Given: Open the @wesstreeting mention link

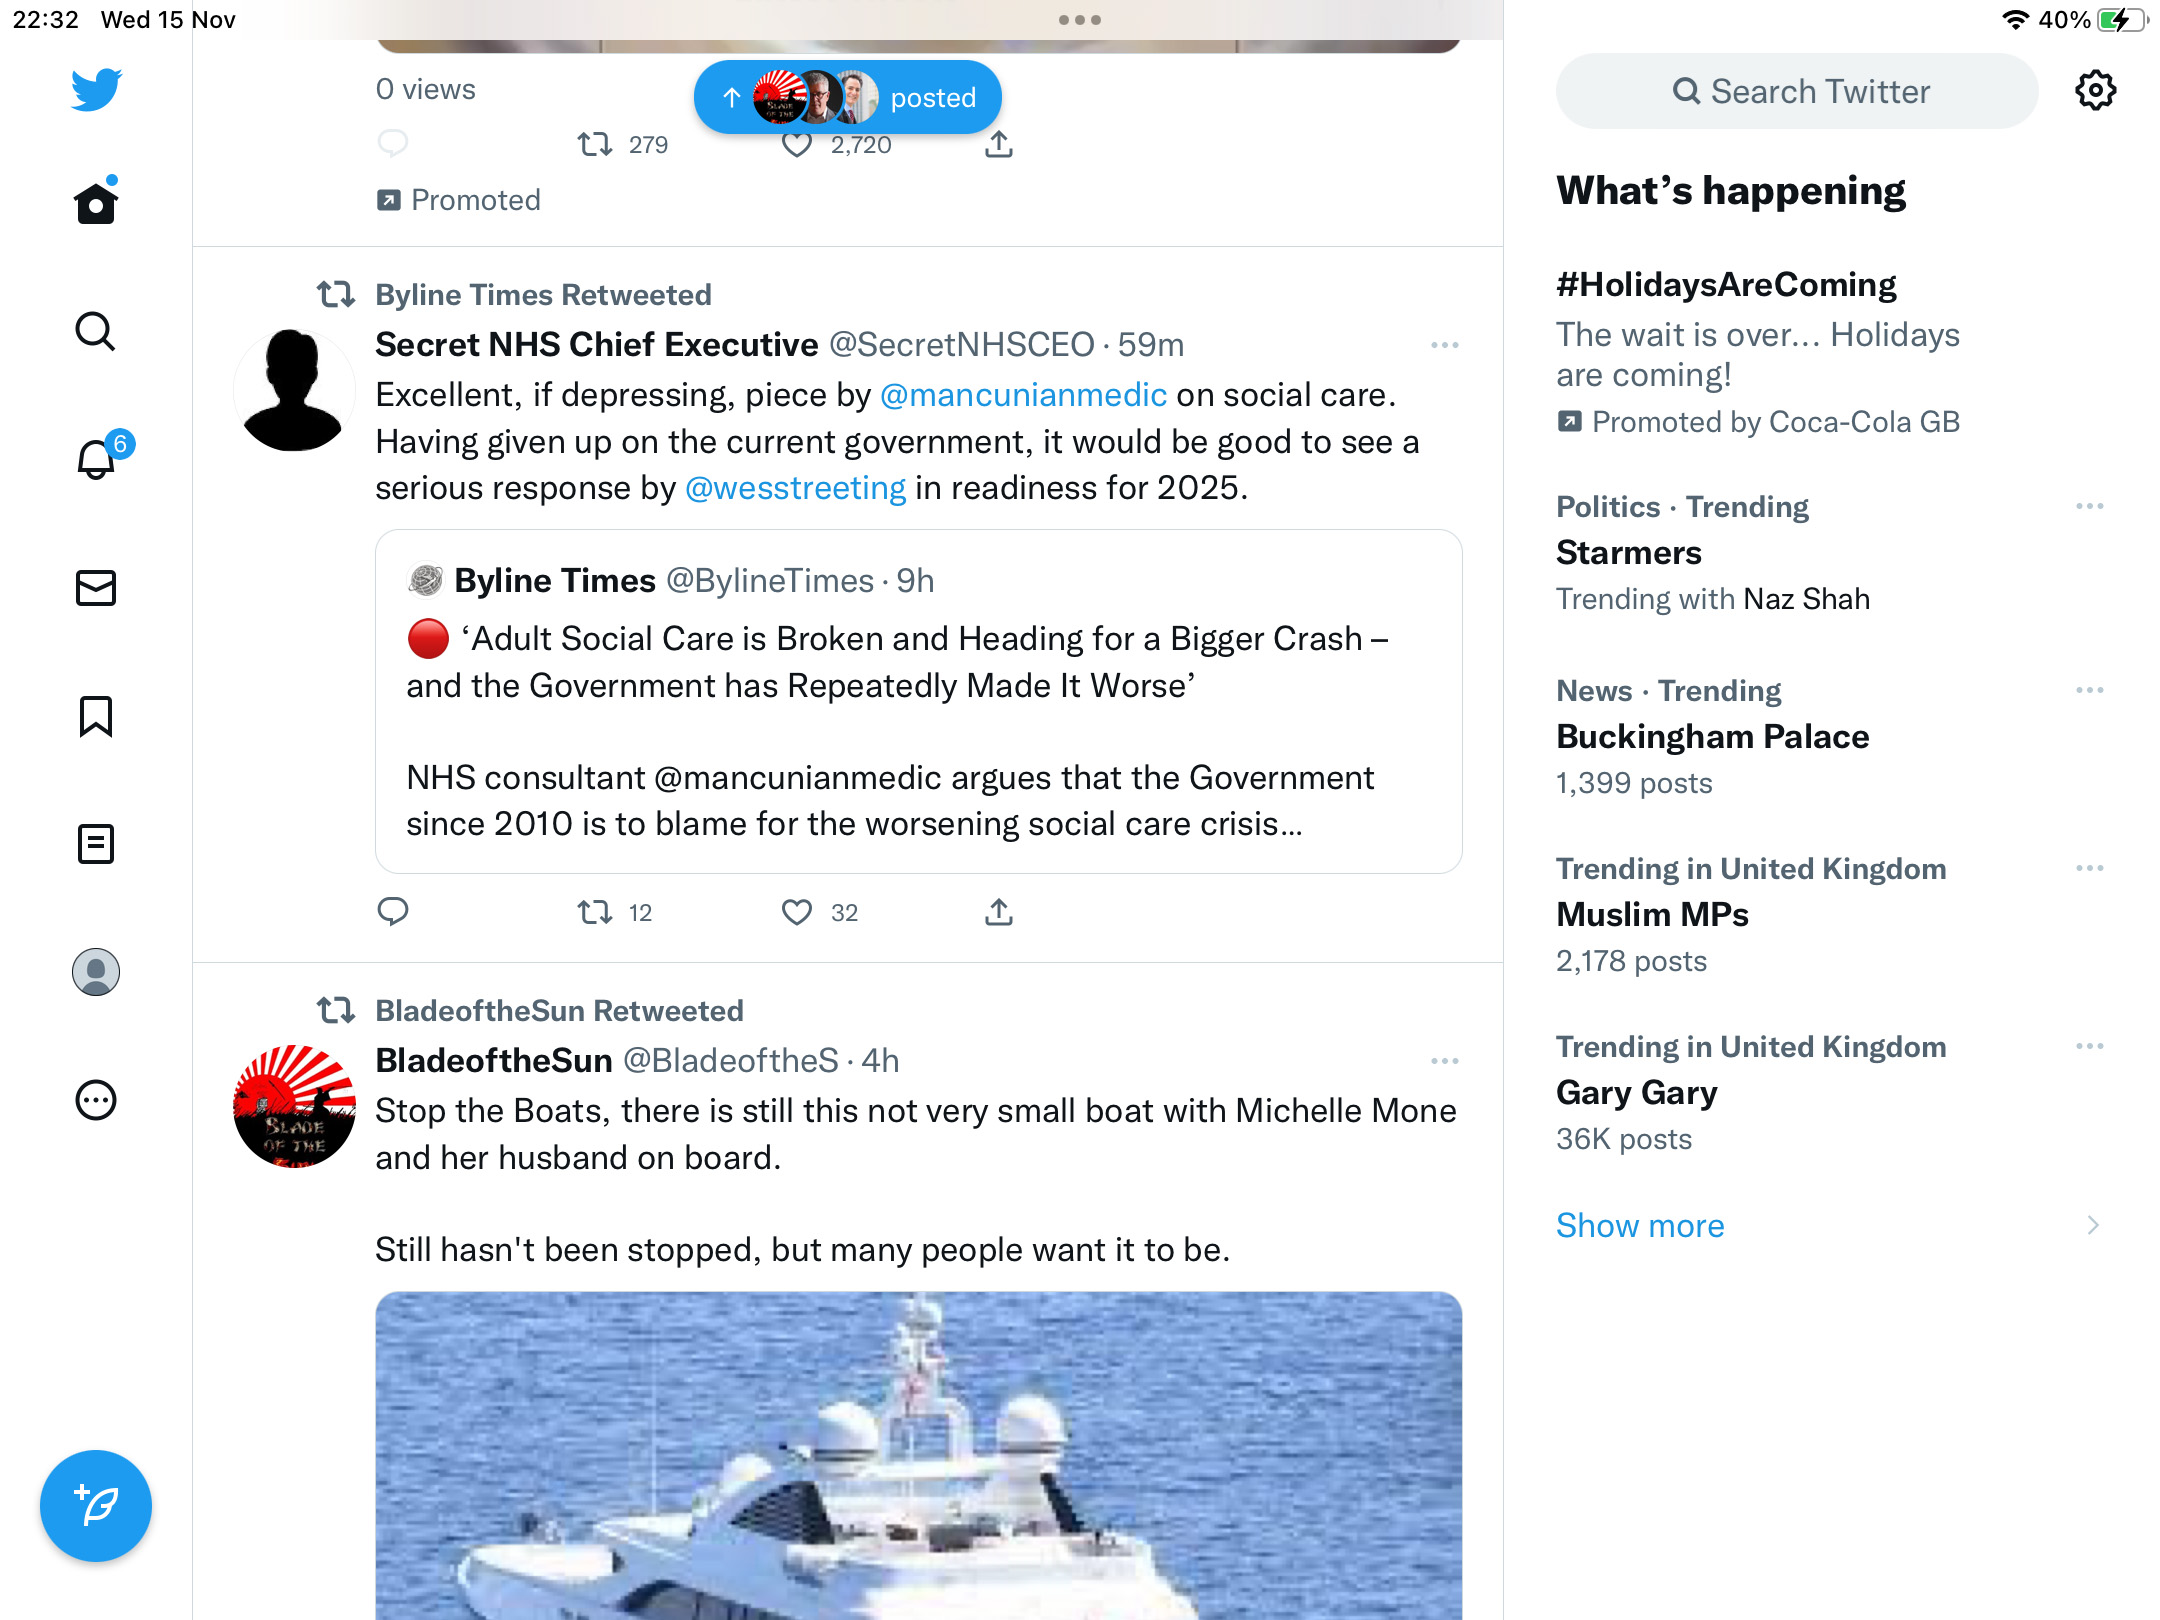Looking at the screenshot, I should 796,488.
